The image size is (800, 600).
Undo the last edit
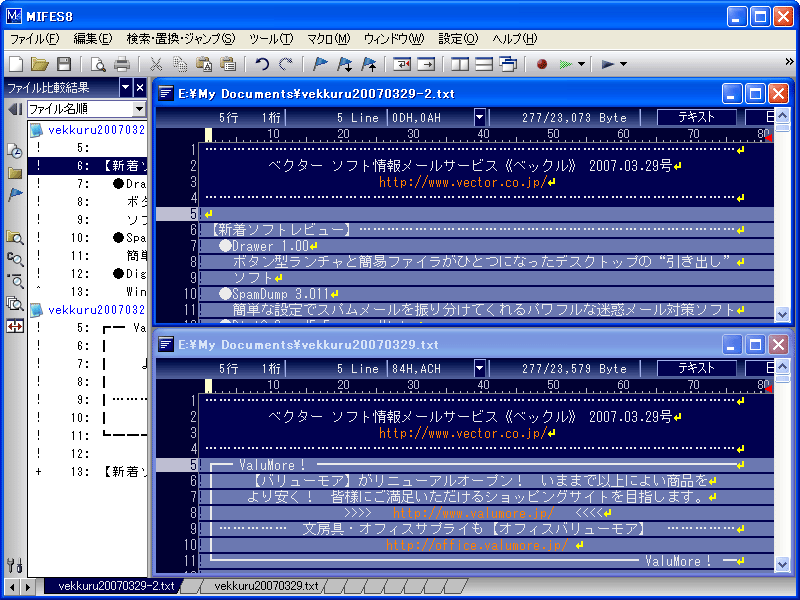pyautogui.click(x=262, y=64)
